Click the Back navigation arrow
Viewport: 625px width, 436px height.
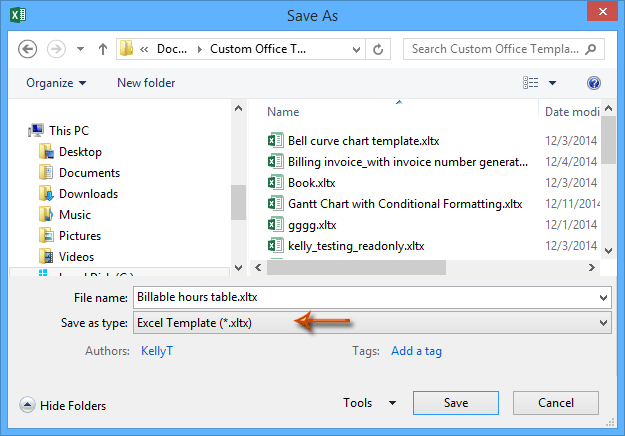coord(28,49)
